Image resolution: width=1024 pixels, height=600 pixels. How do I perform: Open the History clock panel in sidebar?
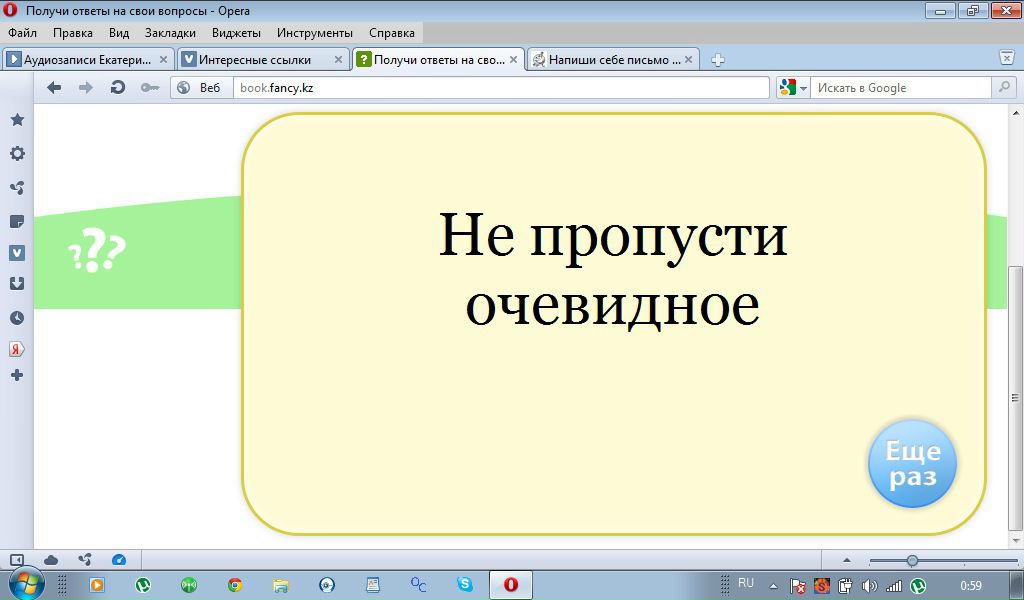(18, 318)
